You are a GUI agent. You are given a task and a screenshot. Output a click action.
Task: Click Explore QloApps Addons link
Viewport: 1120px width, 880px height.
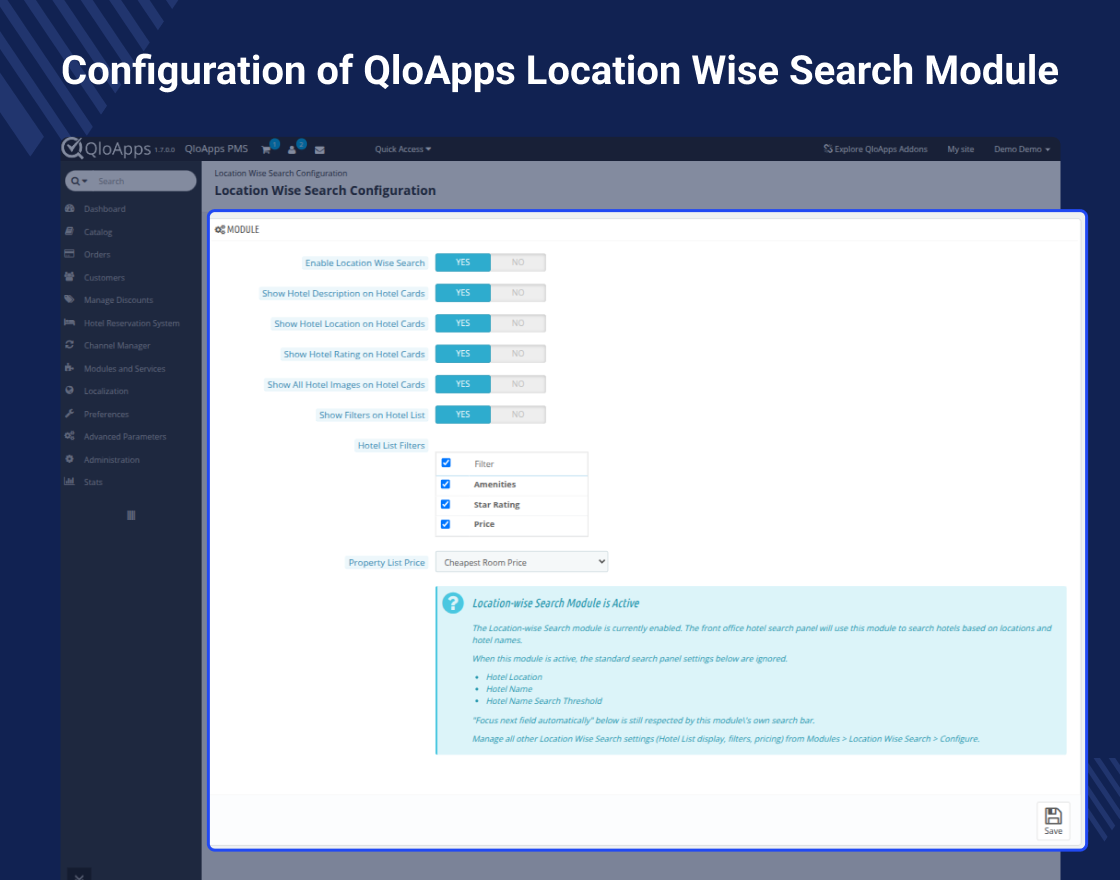click(x=875, y=149)
